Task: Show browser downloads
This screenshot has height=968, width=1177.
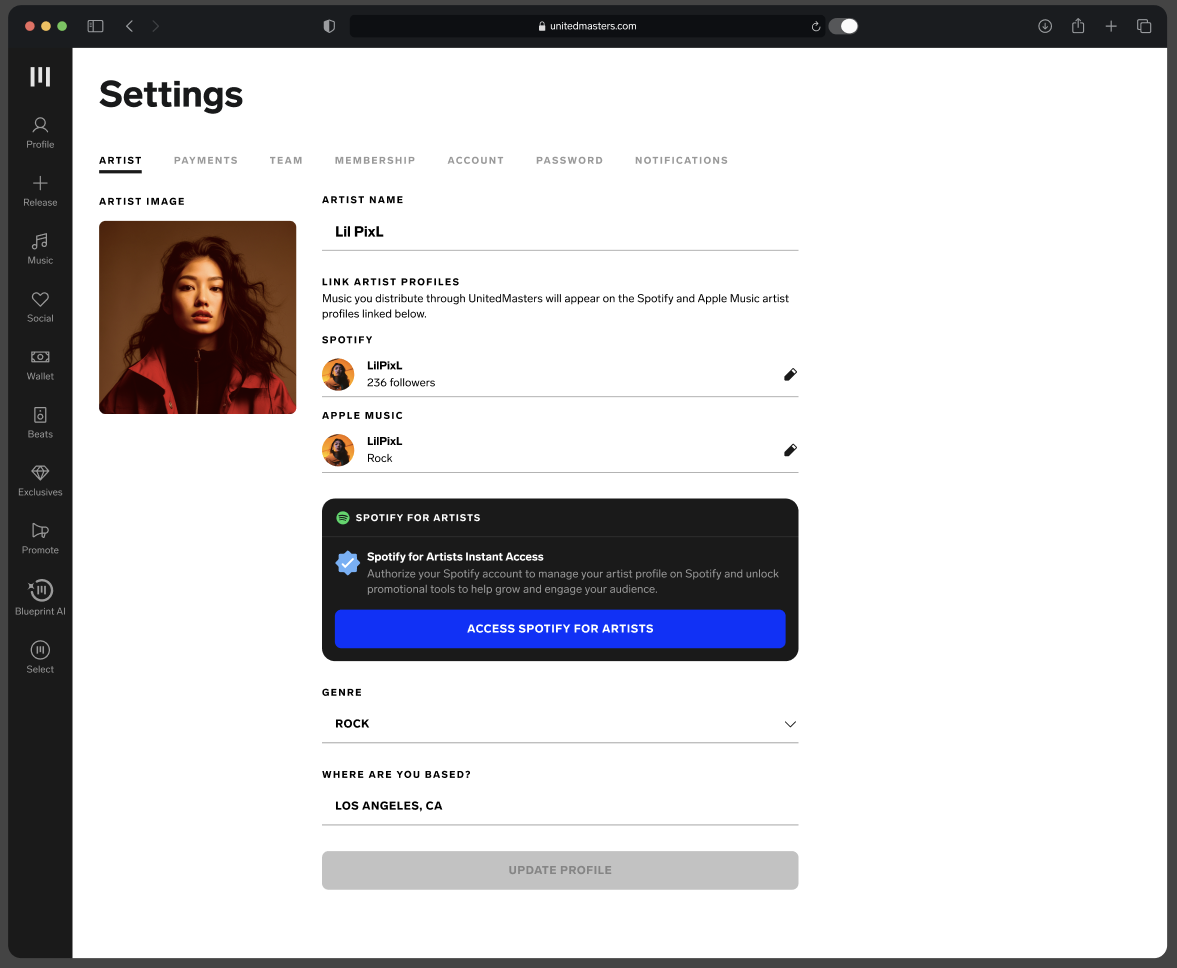Action: (x=1044, y=26)
